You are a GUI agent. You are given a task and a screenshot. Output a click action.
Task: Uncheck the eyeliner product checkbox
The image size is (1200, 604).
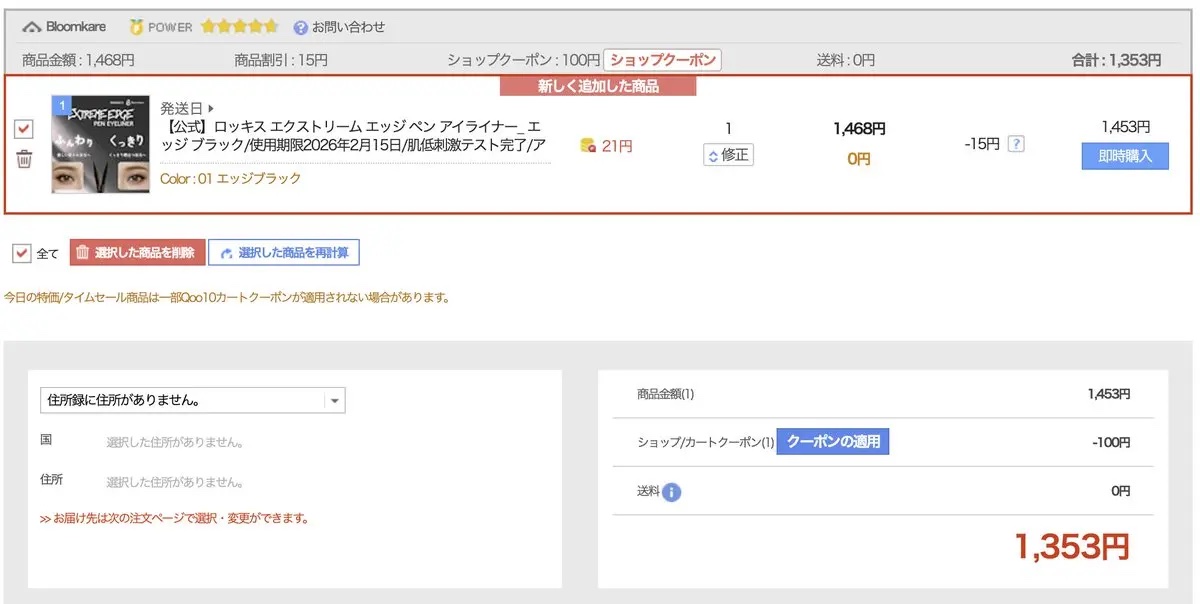click(25, 129)
